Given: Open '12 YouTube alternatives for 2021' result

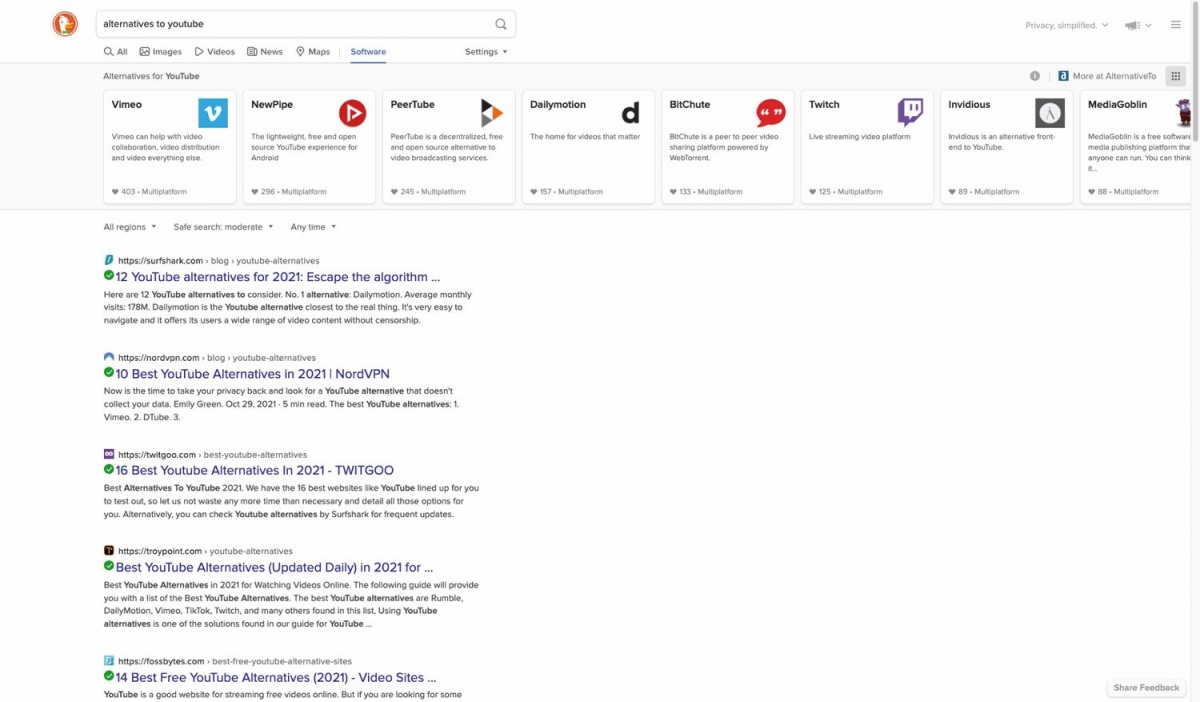Looking at the screenshot, I should point(278,277).
